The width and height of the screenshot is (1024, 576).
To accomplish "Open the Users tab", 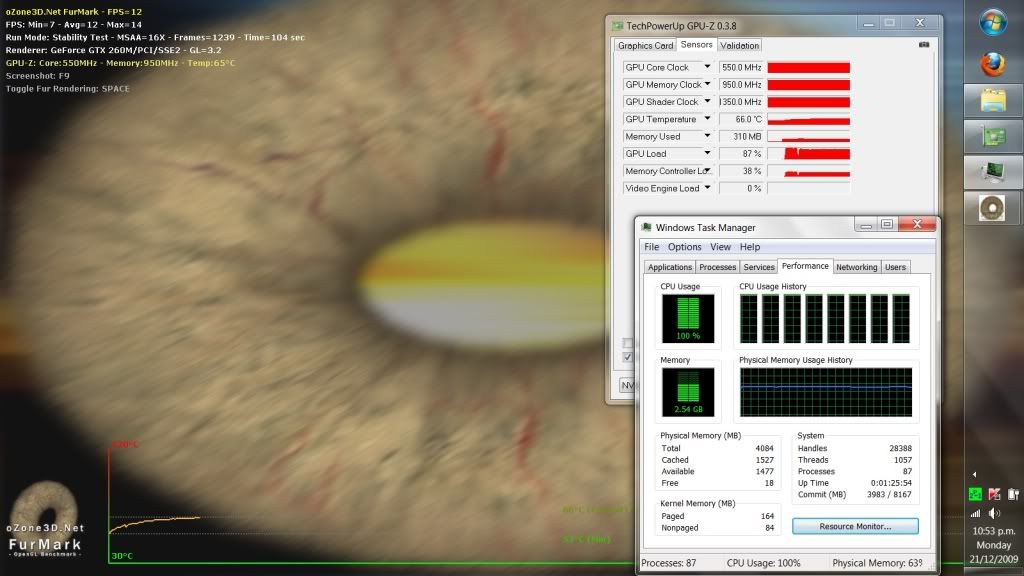I will (895, 267).
